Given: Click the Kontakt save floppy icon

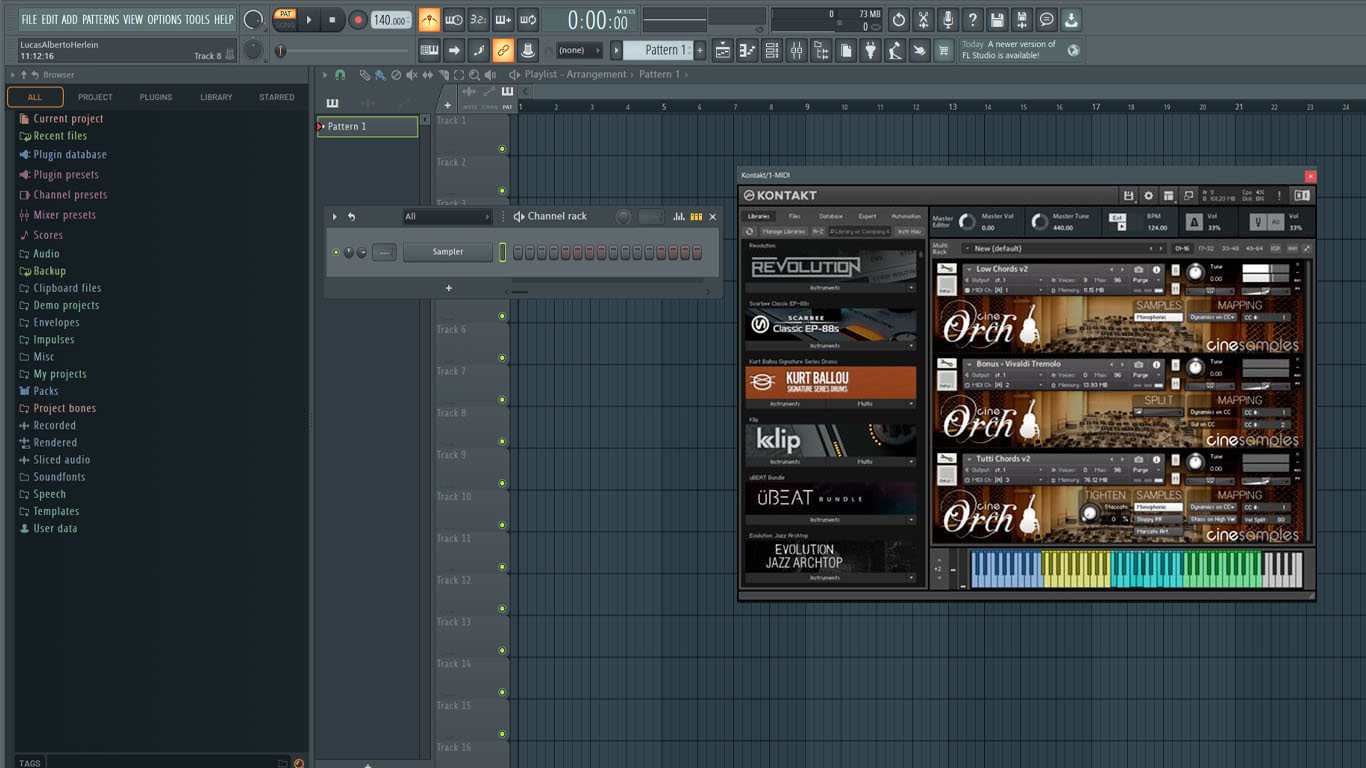Looking at the screenshot, I should point(1129,196).
